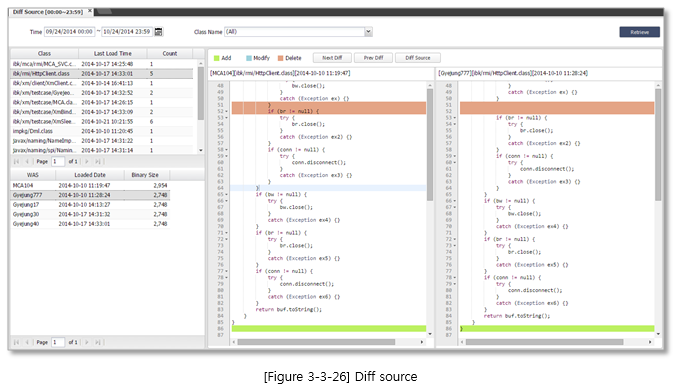Collapse code fold at line 67 in Gyejung777 pane
Image resolution: width=691 pixels, height=387 pixels.
tap(455, 207)
